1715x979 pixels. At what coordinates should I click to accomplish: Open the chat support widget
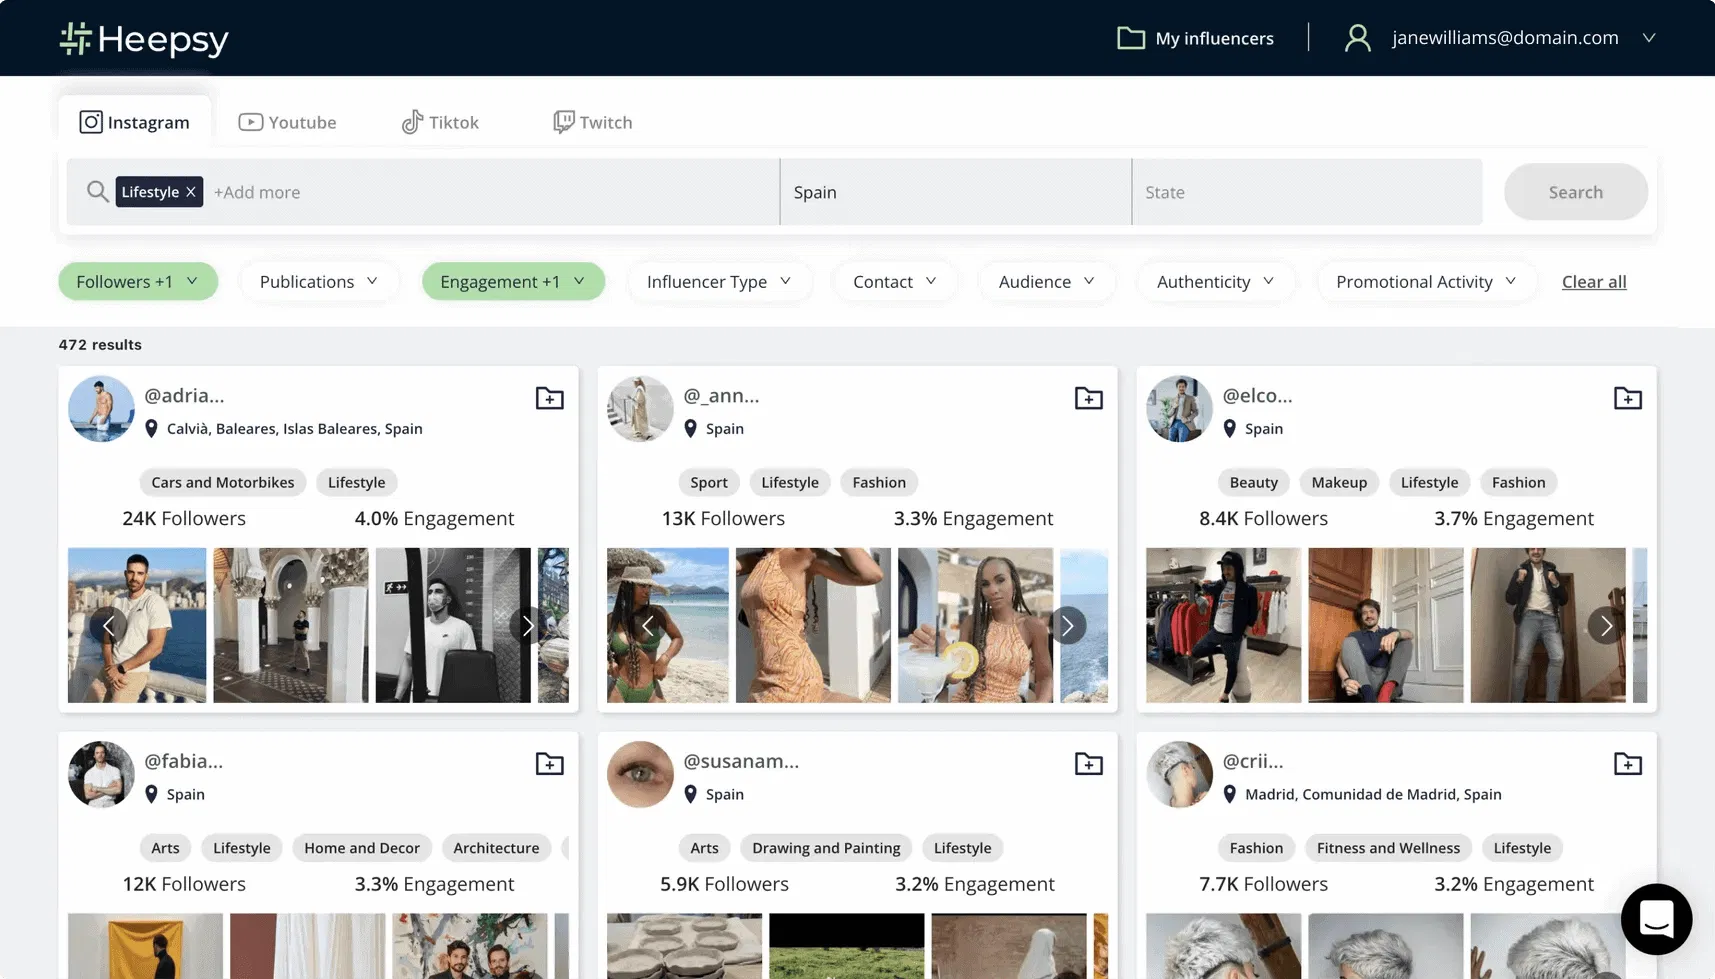coord(1656,919)
